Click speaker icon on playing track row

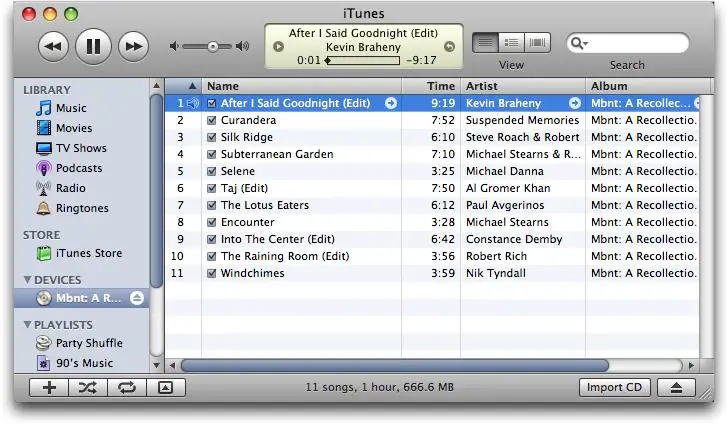[193, 103]
